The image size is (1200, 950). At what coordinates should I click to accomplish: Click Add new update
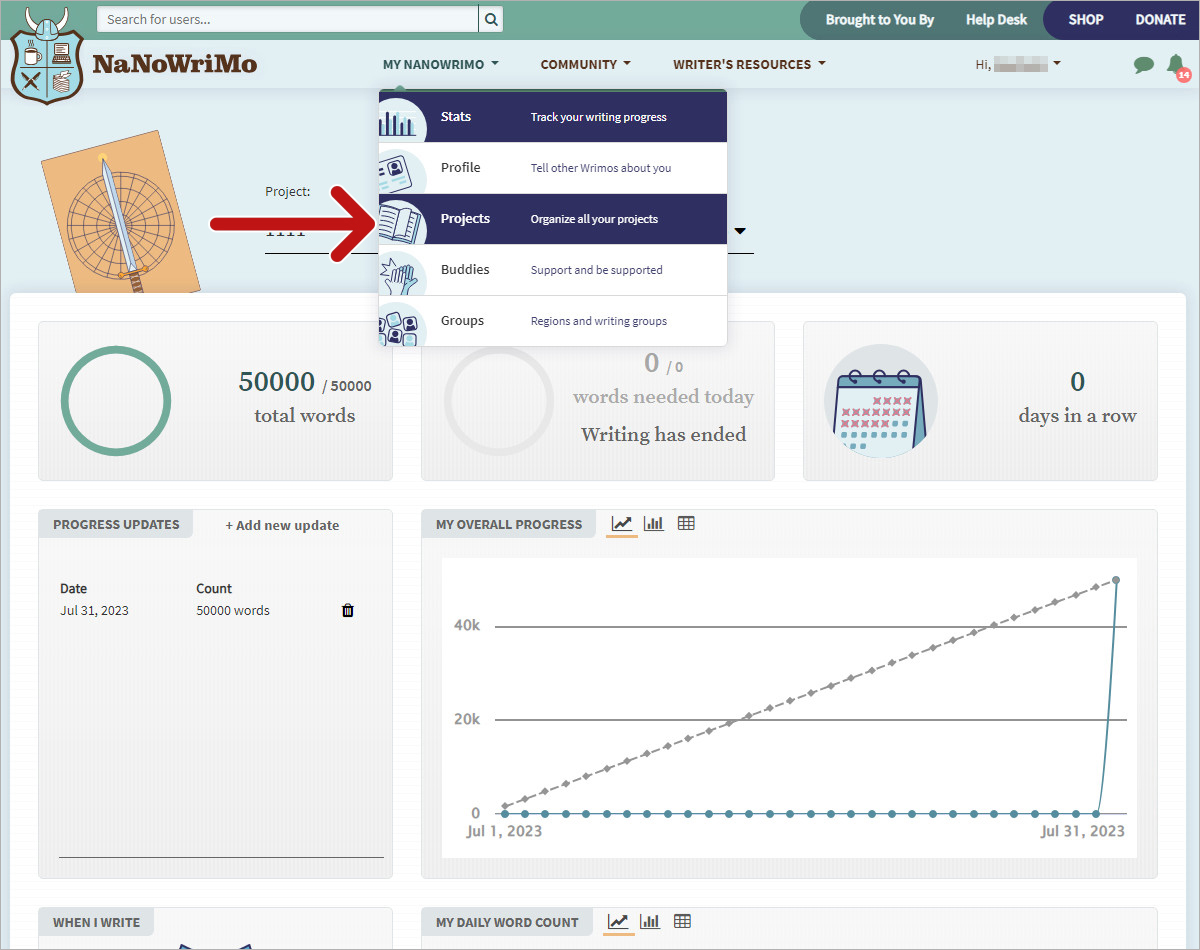point(282,525)
